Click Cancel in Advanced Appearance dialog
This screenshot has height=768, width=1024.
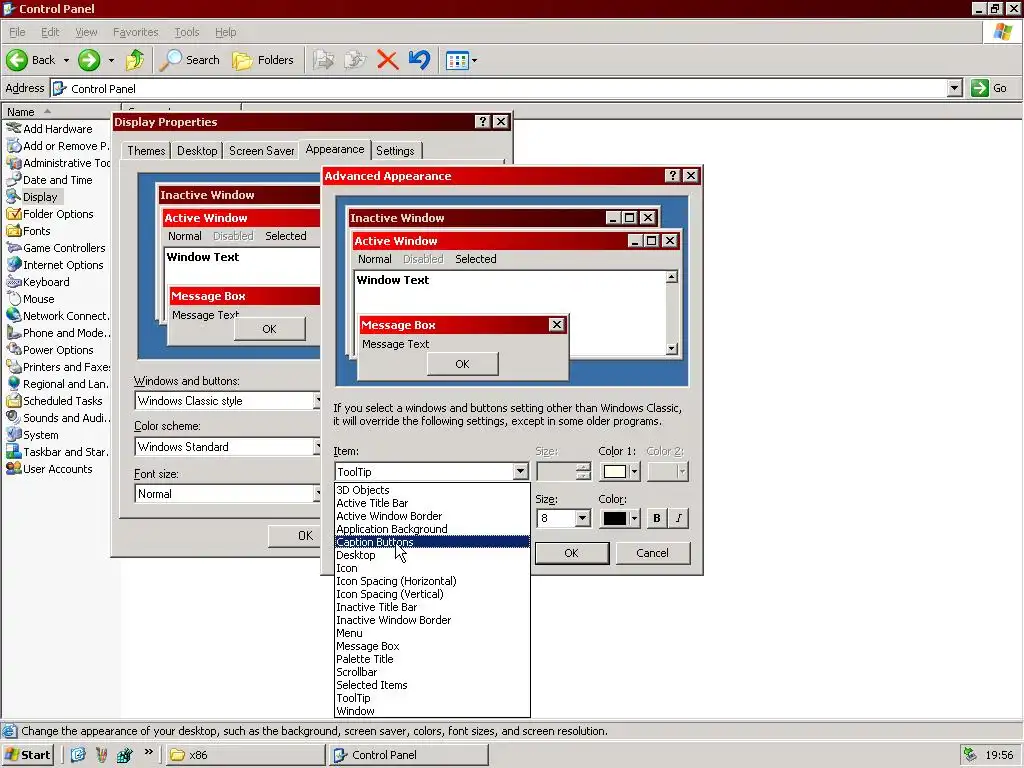(x=652, y=553)
